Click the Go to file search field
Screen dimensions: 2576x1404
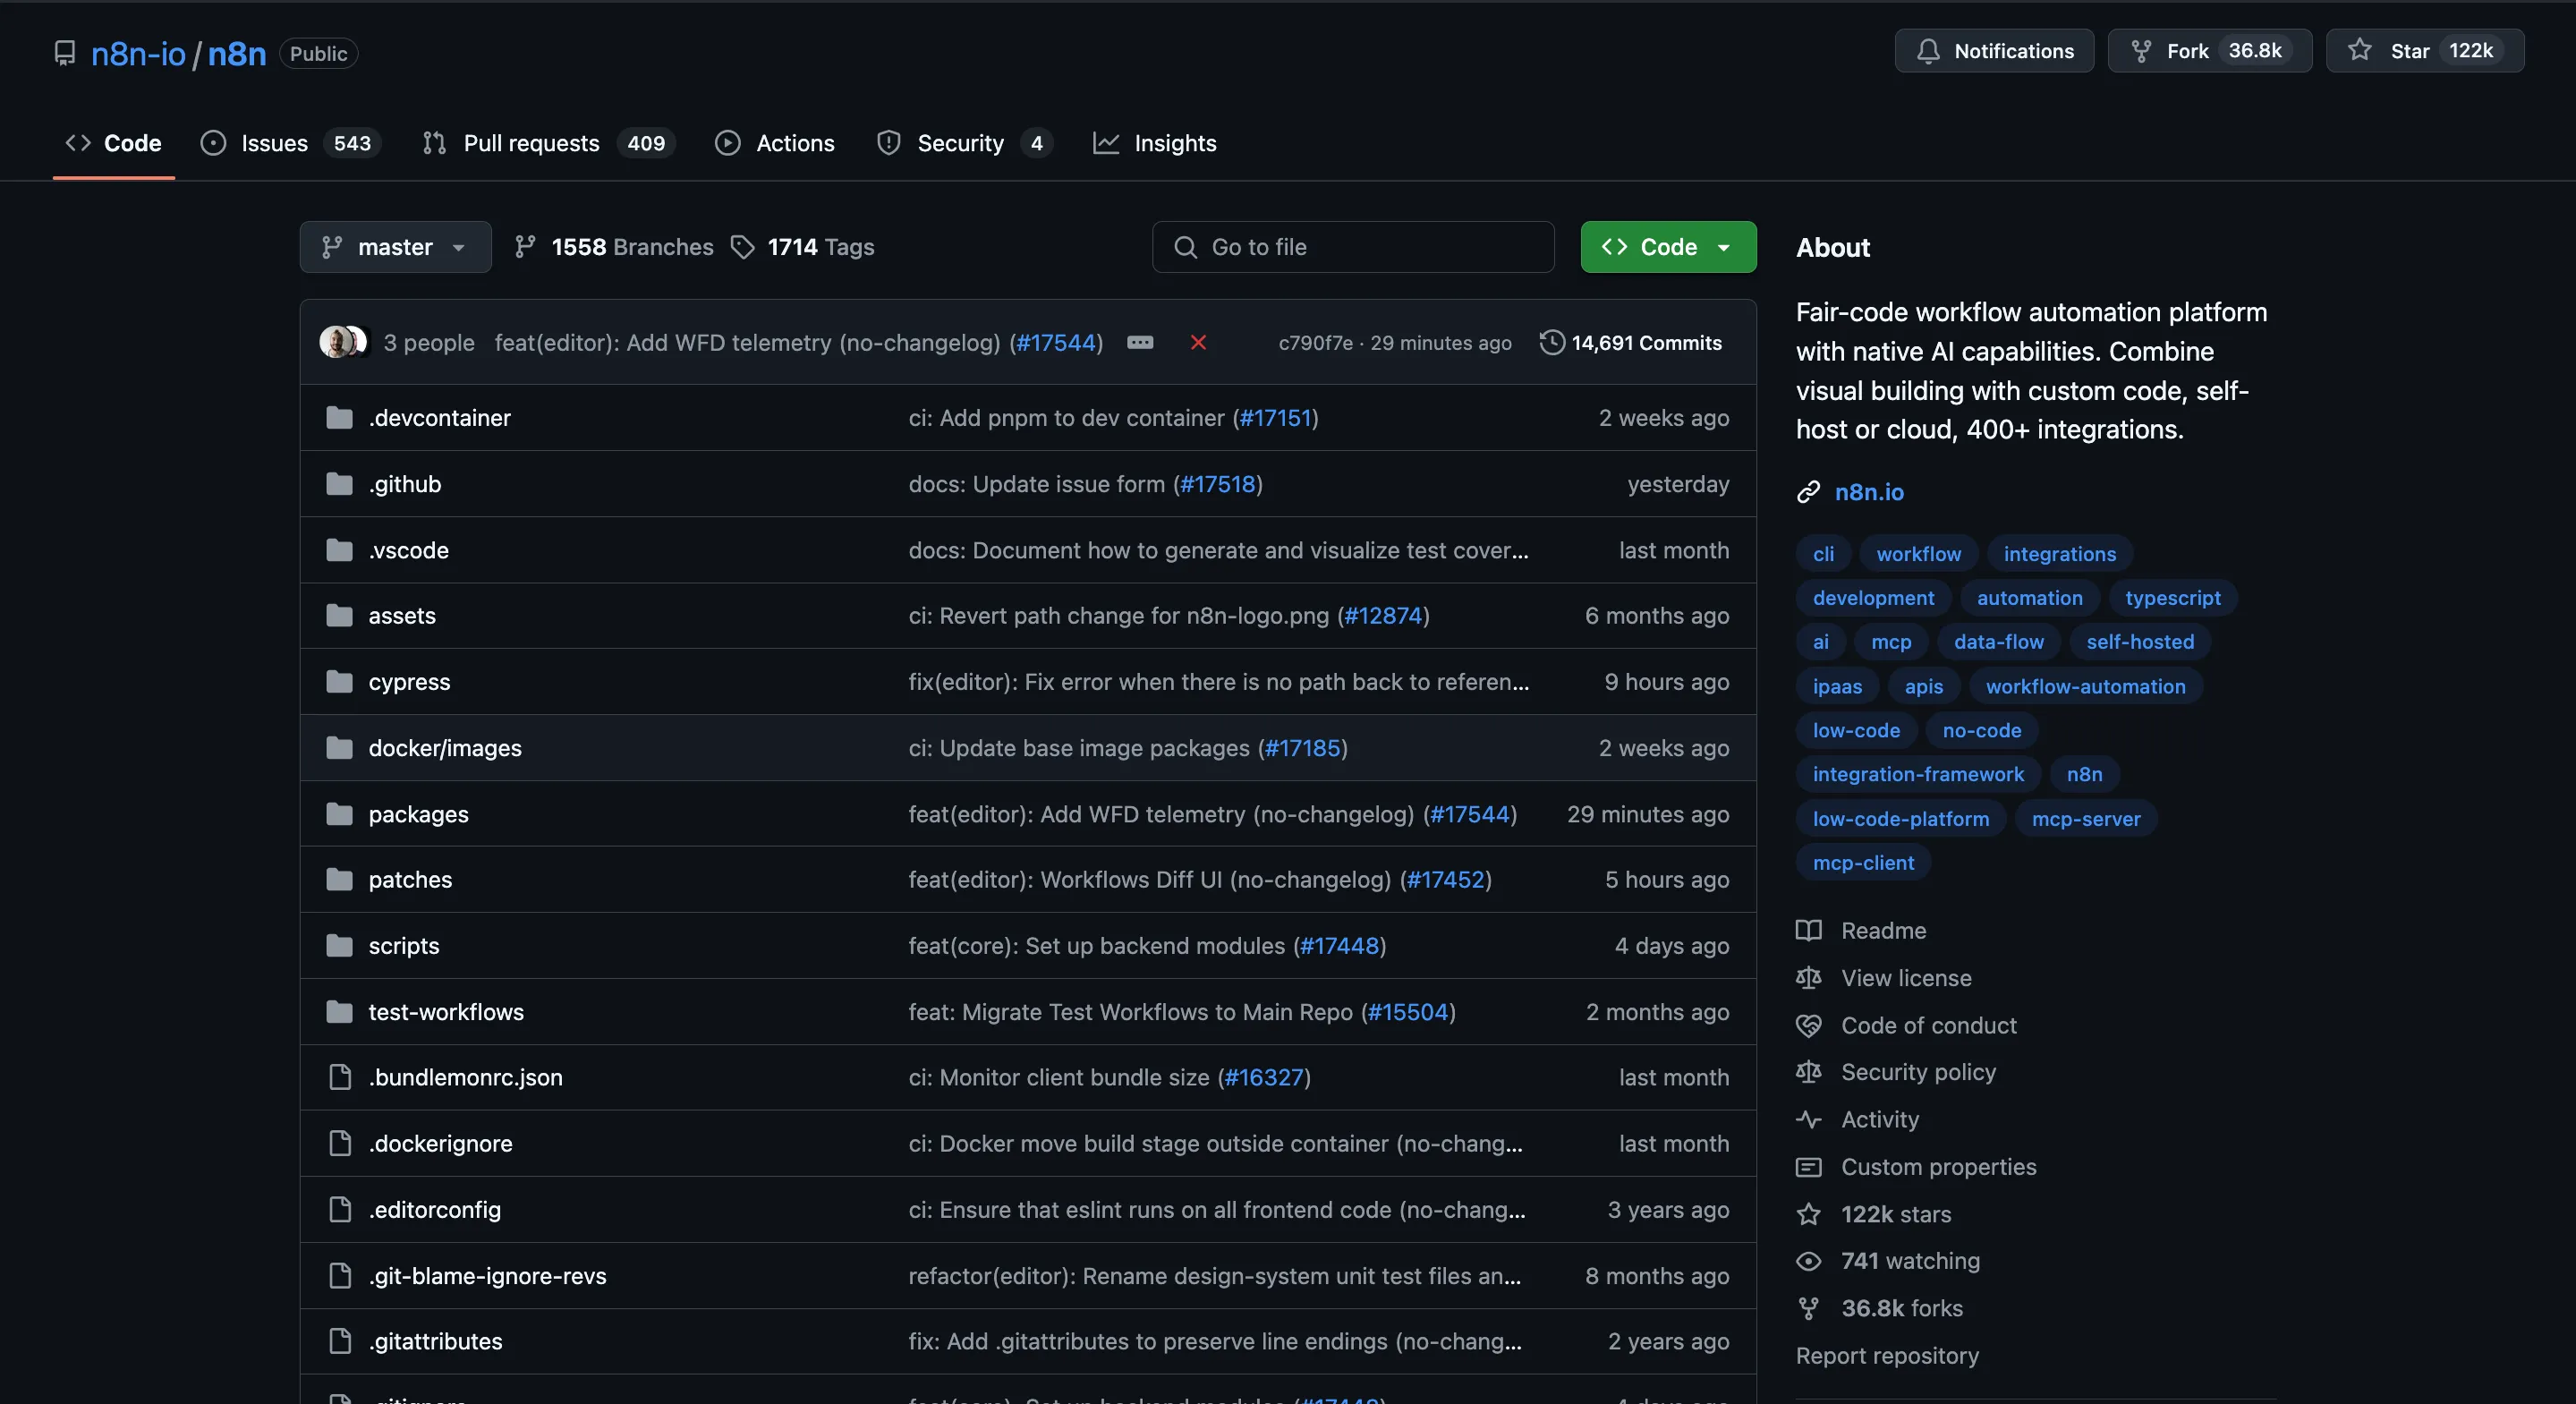point(1353,247)
